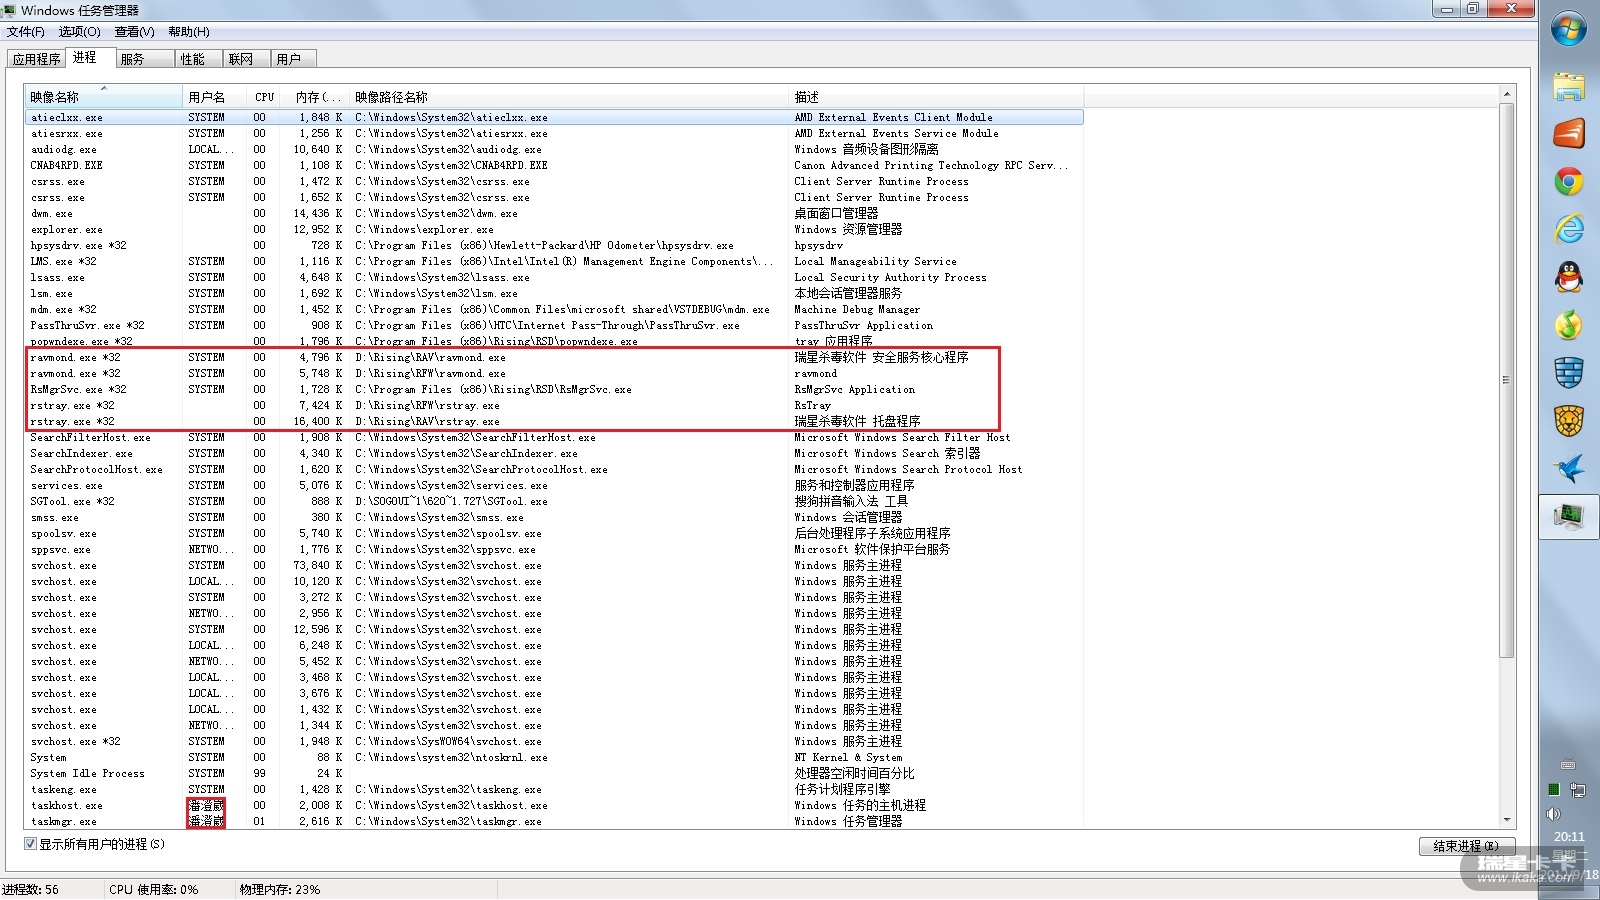Screen dimensions: 1600x900
Task: Select the Task Manager taskbar button
Action: pyautogui.click(x=1569, y=517)
